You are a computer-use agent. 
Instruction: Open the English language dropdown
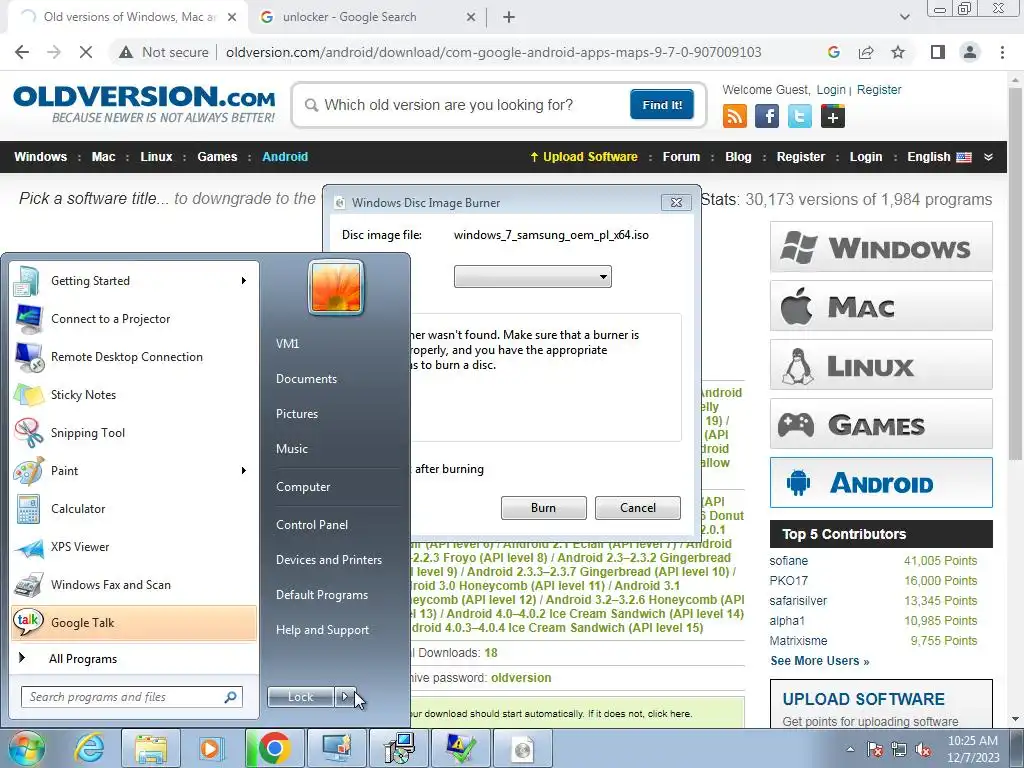coord(950,157)
